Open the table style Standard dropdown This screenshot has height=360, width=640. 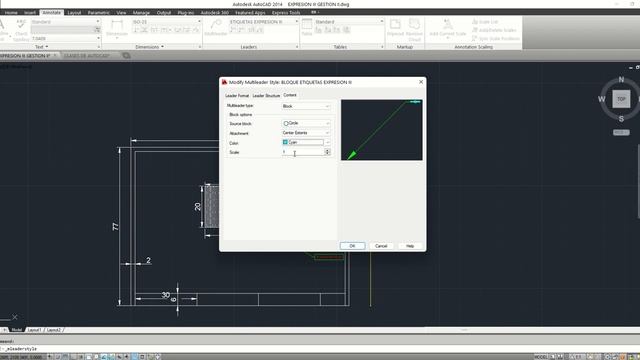[x=349, y=22]
